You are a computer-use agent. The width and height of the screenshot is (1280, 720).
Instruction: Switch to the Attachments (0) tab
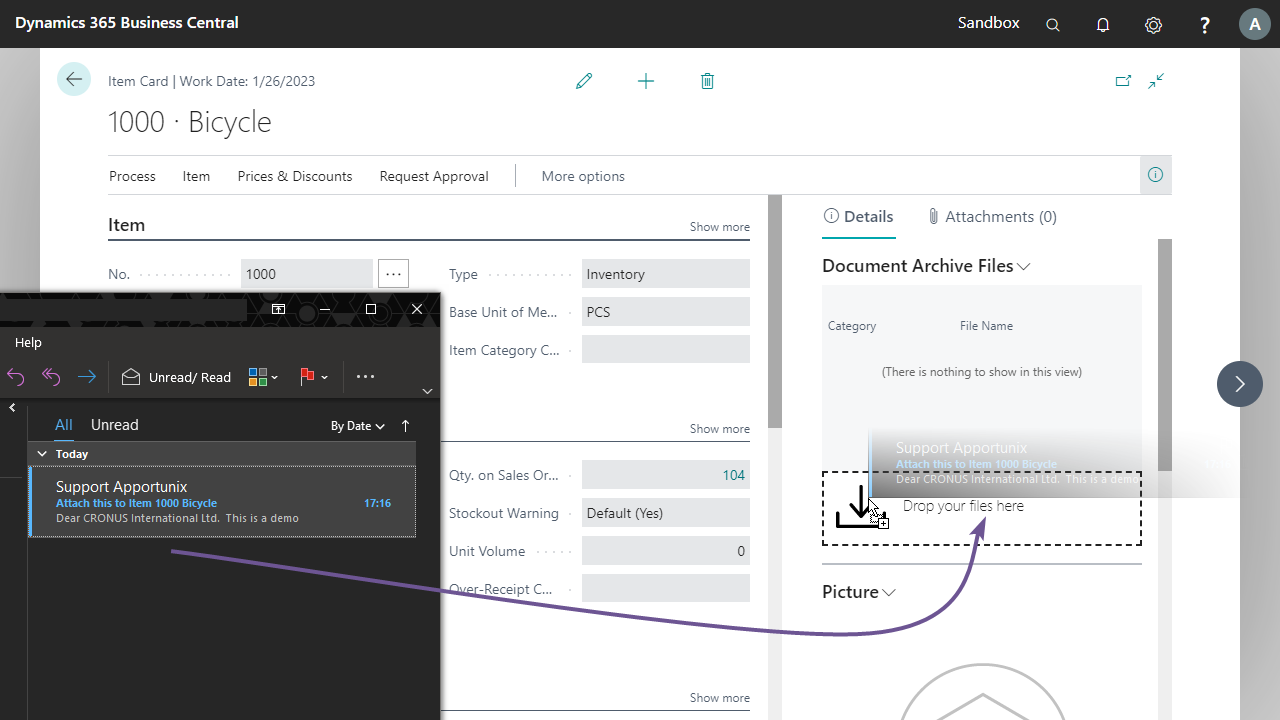click(x=991, y=216)
